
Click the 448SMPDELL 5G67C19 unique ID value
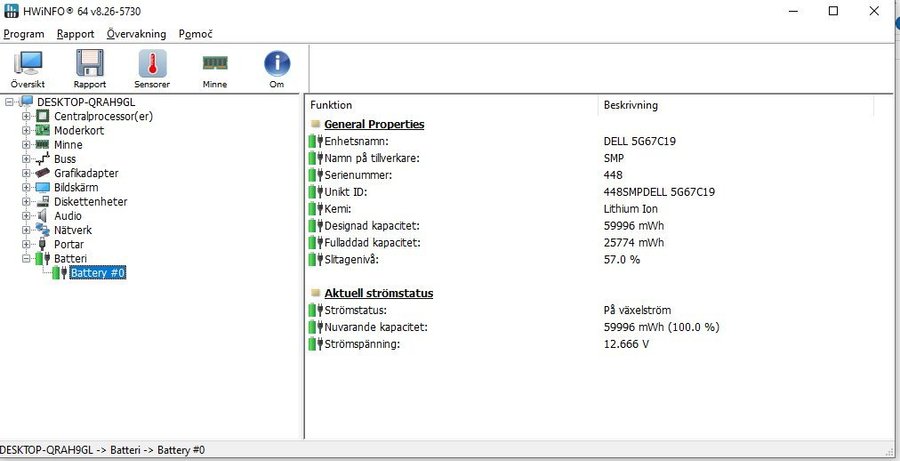pos(659,192)
